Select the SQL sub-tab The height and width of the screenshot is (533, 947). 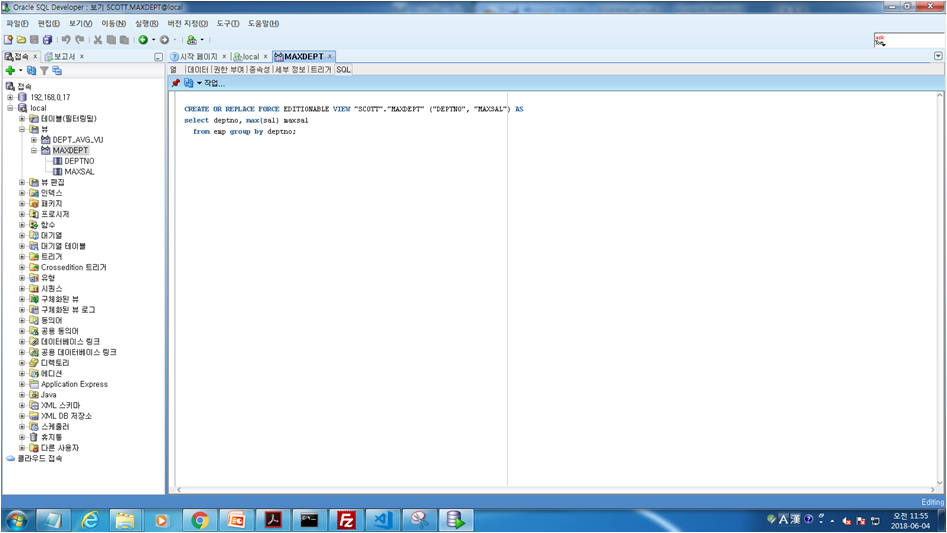pos(343,69)
